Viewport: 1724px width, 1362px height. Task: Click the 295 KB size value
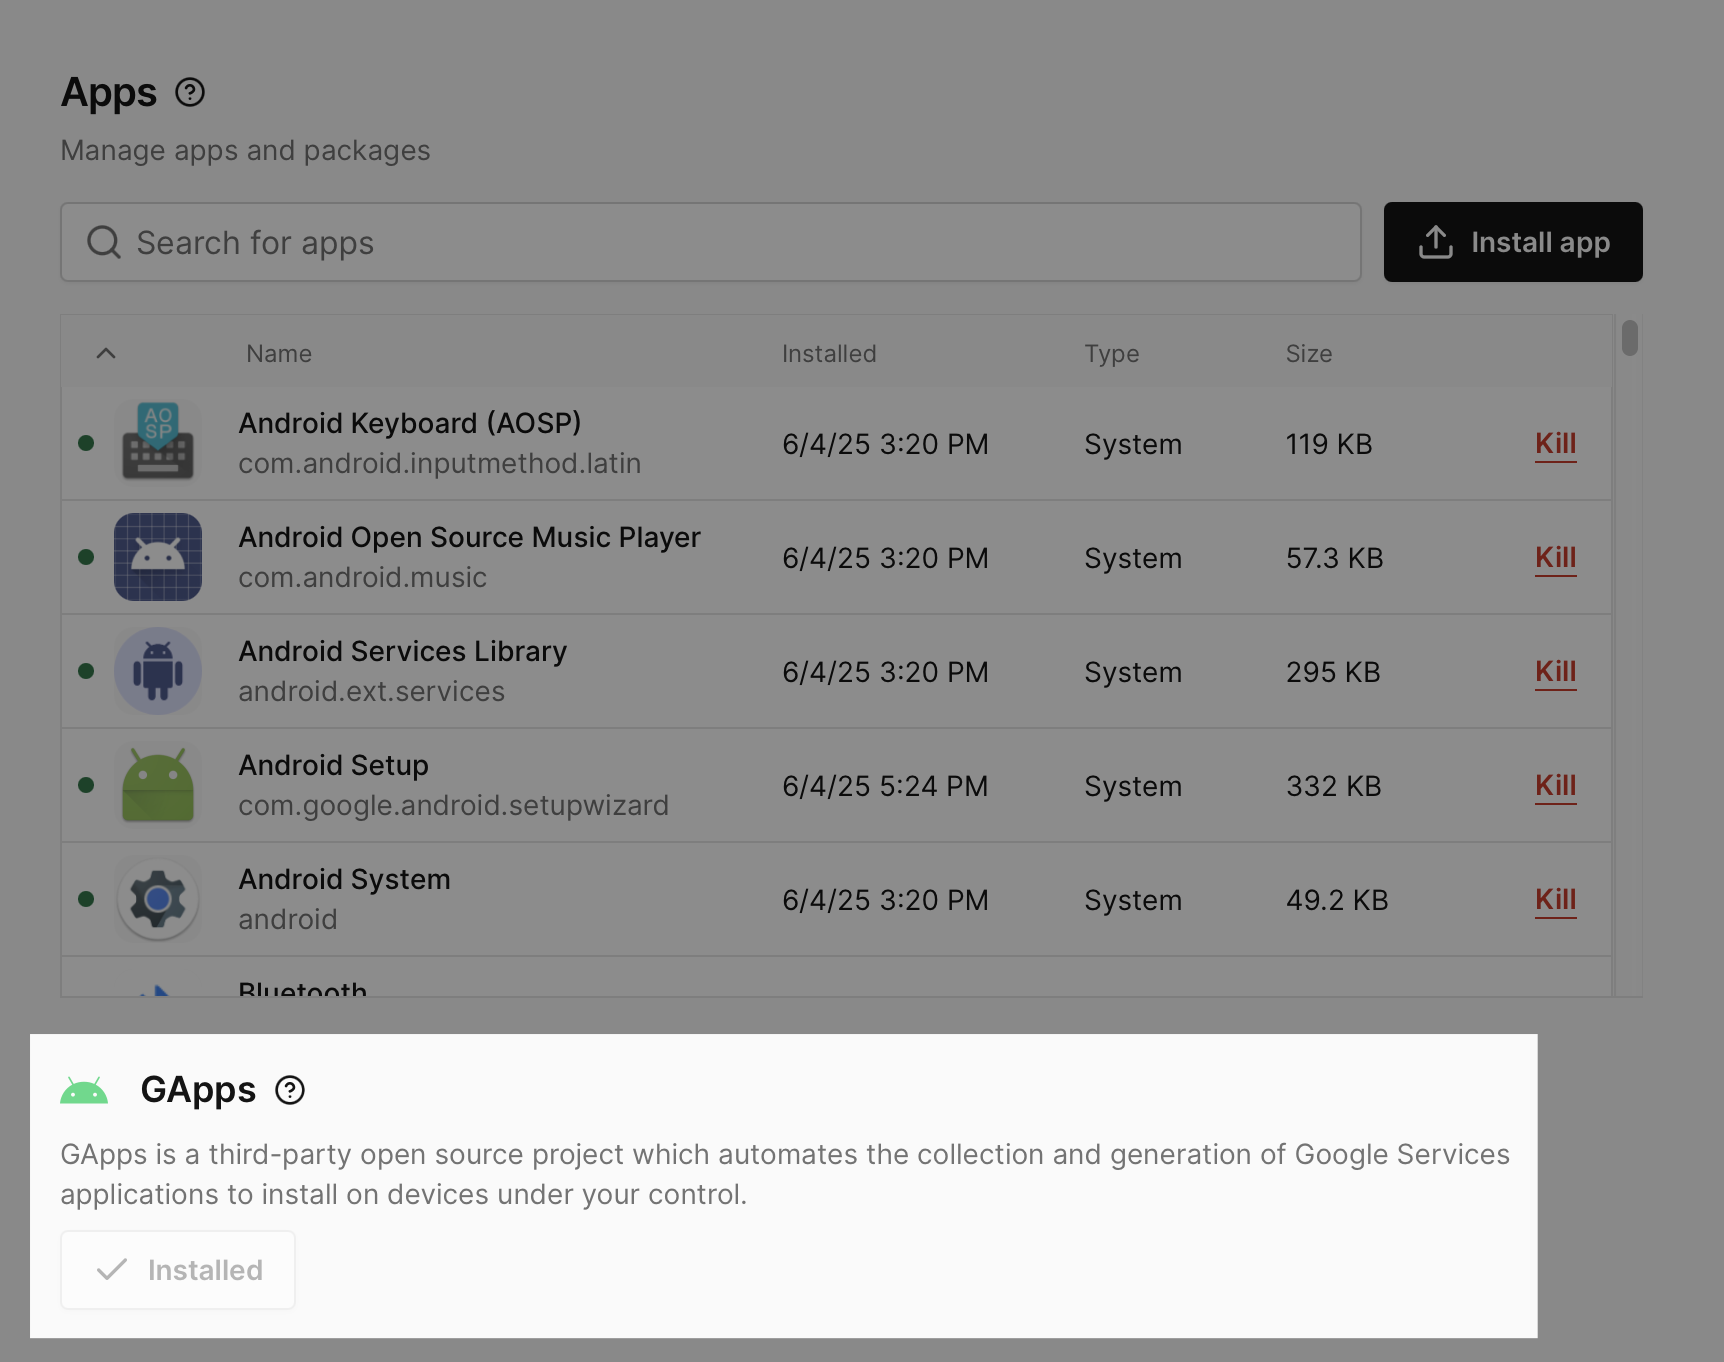click(x=1333, y=672)
